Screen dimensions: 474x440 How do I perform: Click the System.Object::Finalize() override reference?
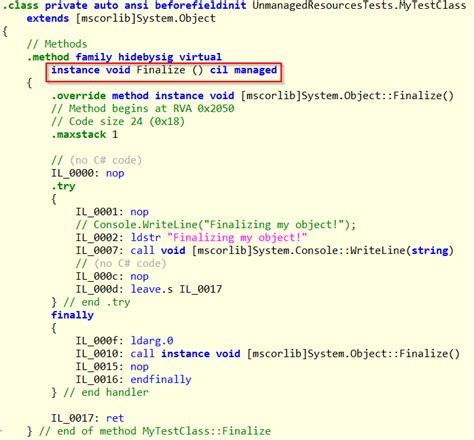click(347, 96)
